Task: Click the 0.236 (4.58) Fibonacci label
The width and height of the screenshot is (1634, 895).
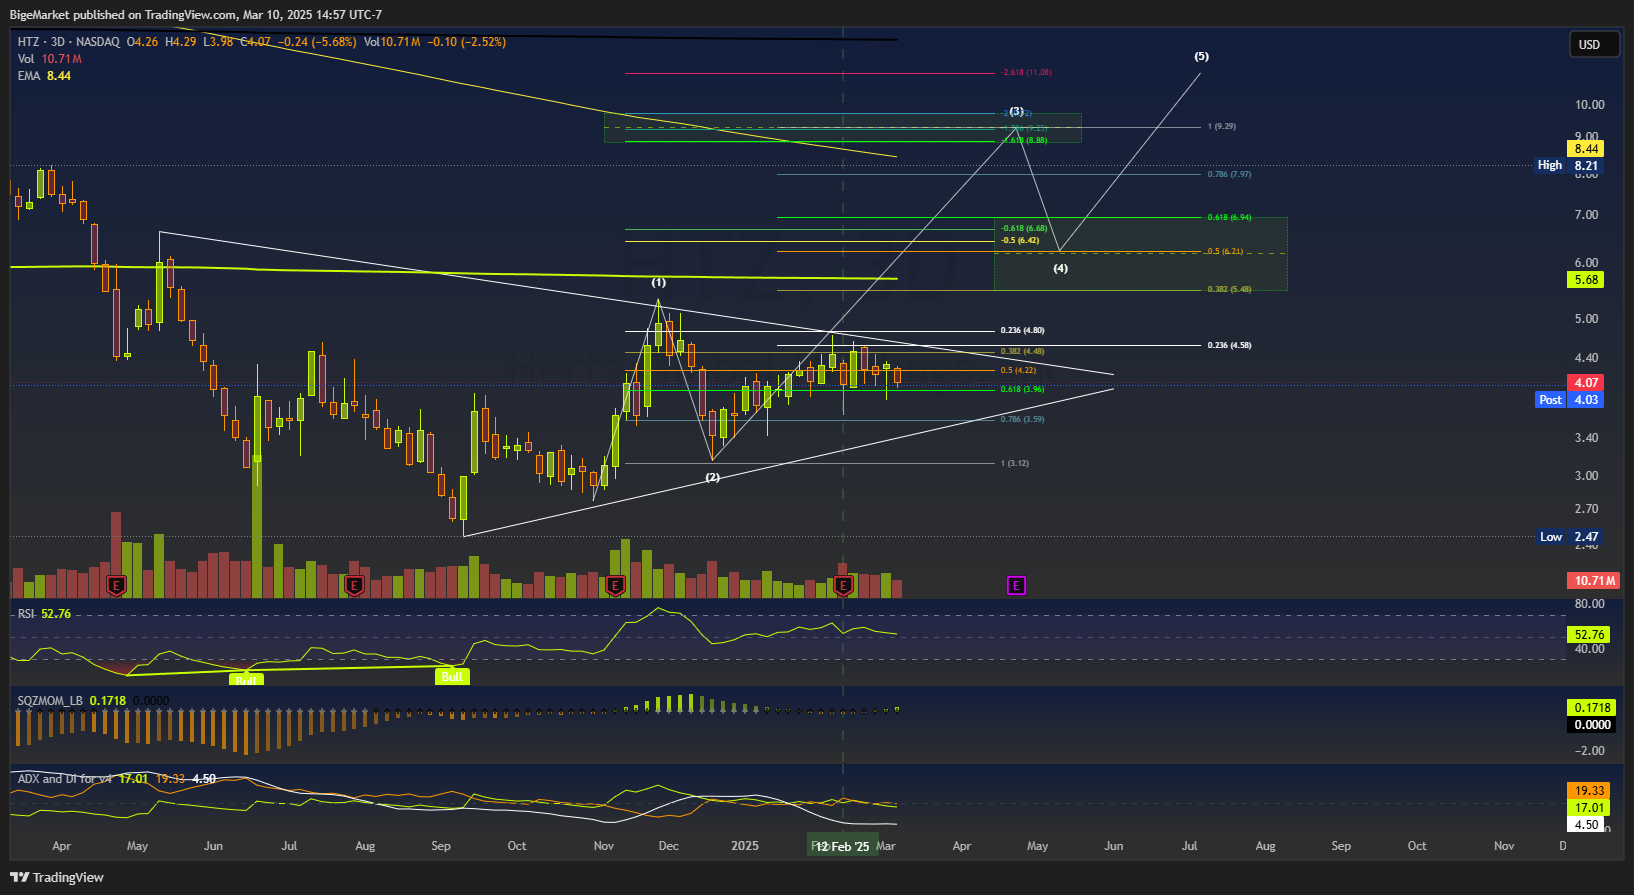Action: pyautogui.click(x=1229, y=346)
